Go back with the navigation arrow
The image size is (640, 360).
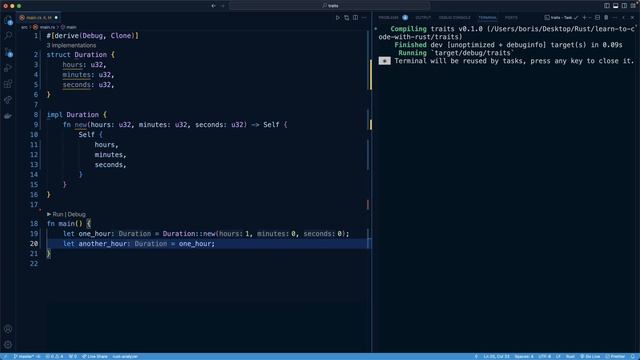[x=213, y=6]
